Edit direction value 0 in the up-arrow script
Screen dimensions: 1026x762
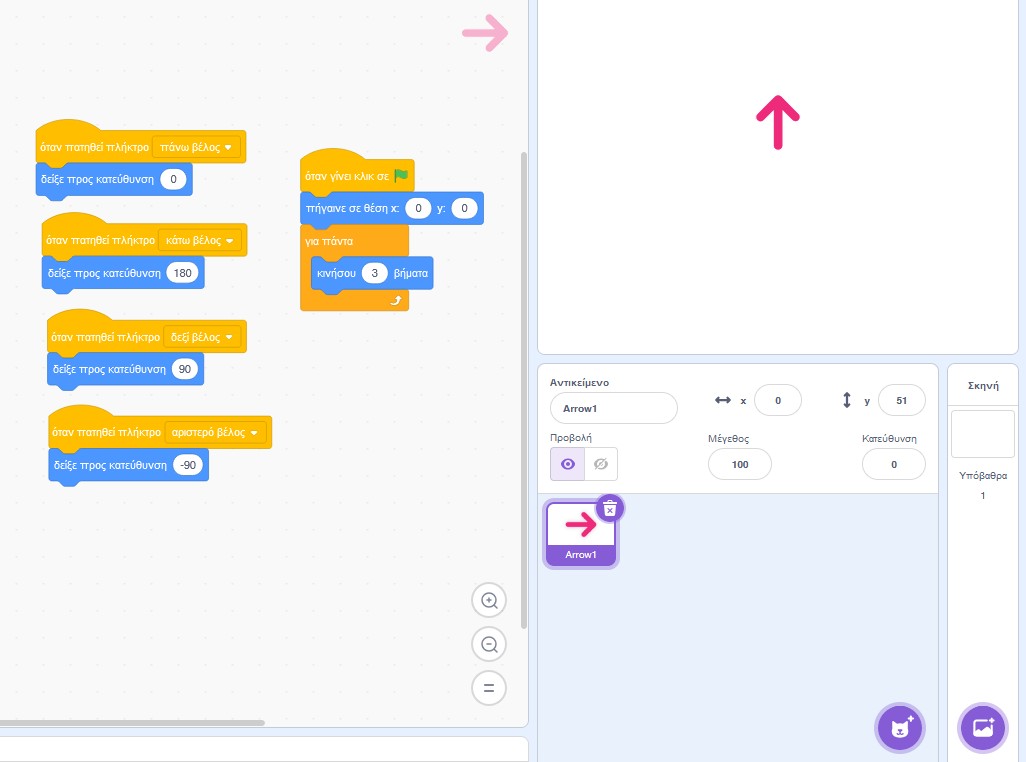pyautogui.click(x=173, y=179)
